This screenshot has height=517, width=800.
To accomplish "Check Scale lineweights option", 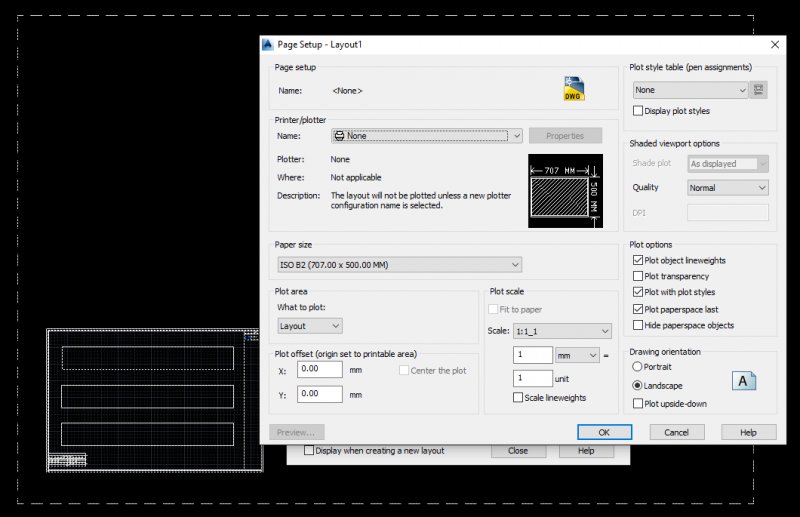I will (518, 398).
